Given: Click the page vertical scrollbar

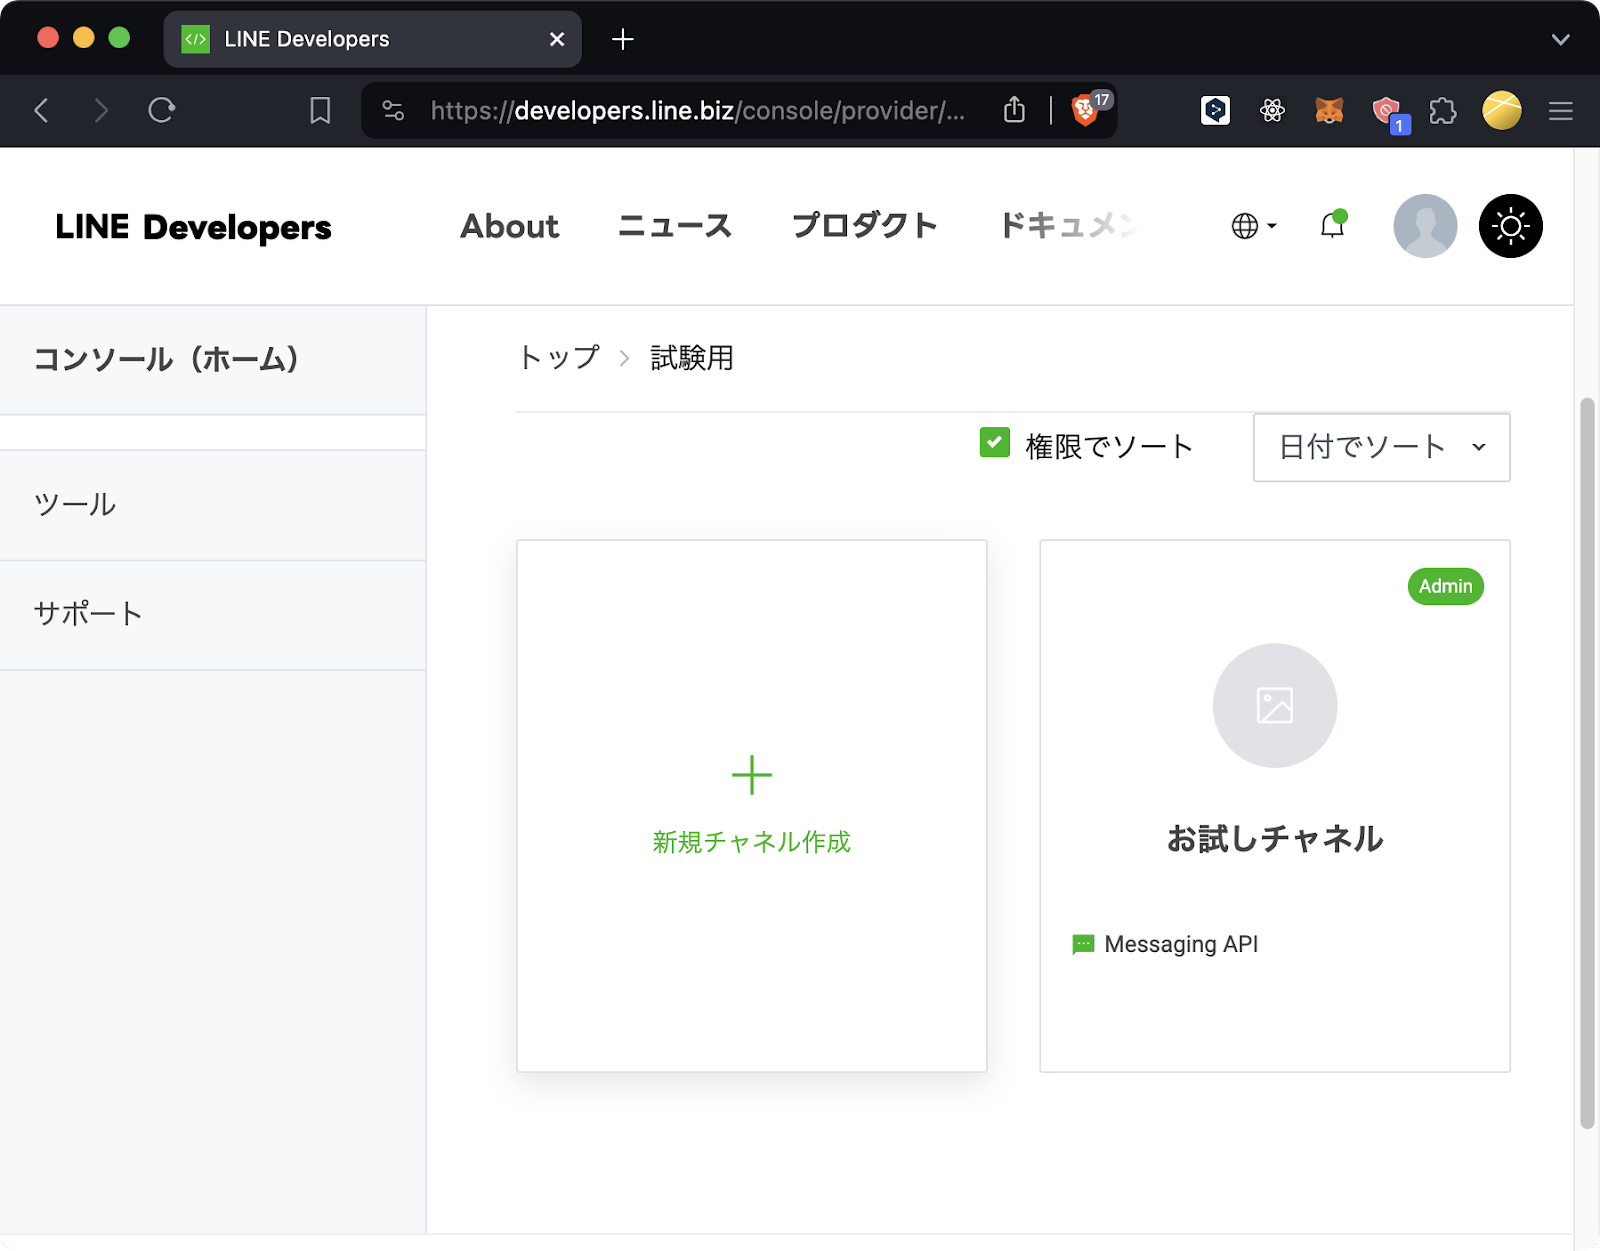Looking at the screenshot, I should (x=1587, y=763).
